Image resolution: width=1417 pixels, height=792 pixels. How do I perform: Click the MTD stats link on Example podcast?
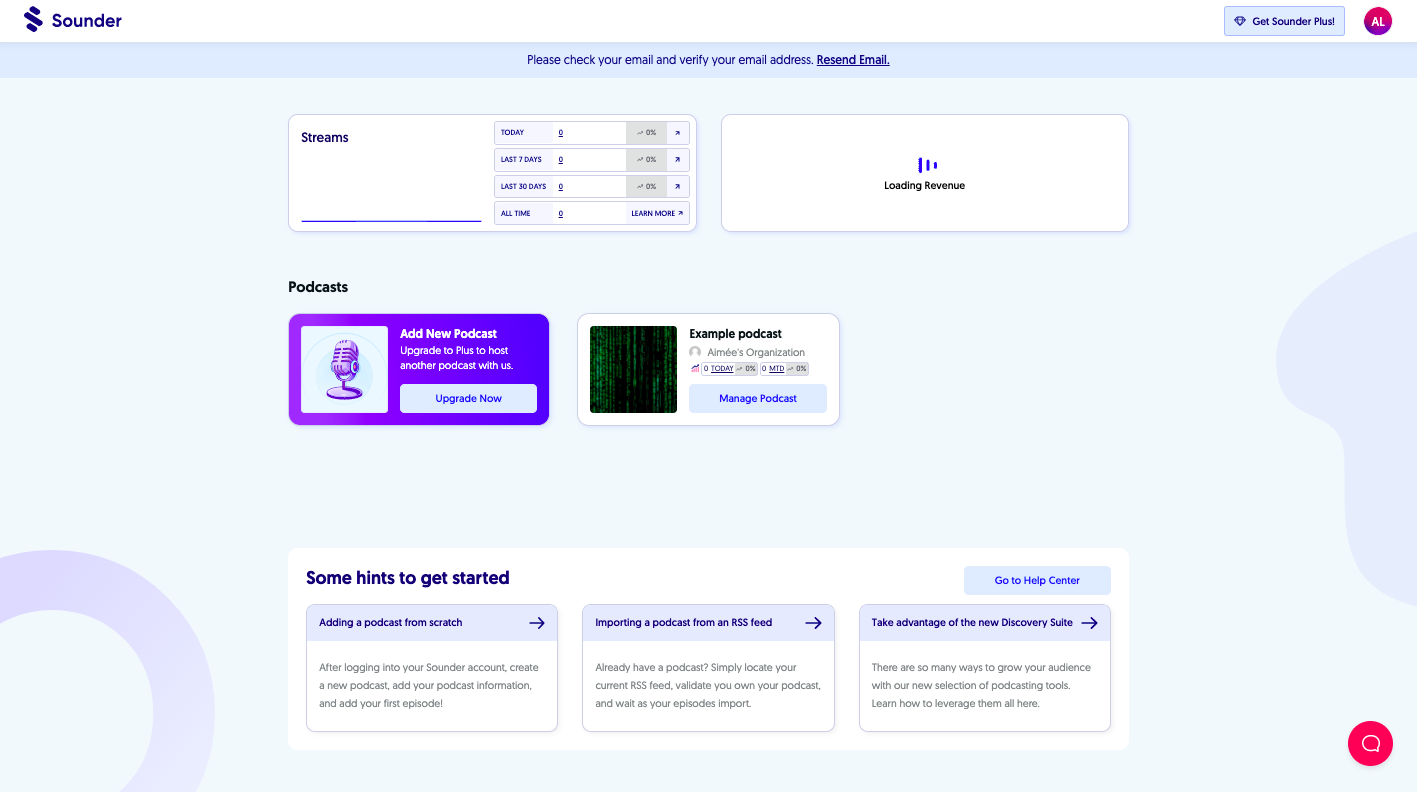pos(776,368)
